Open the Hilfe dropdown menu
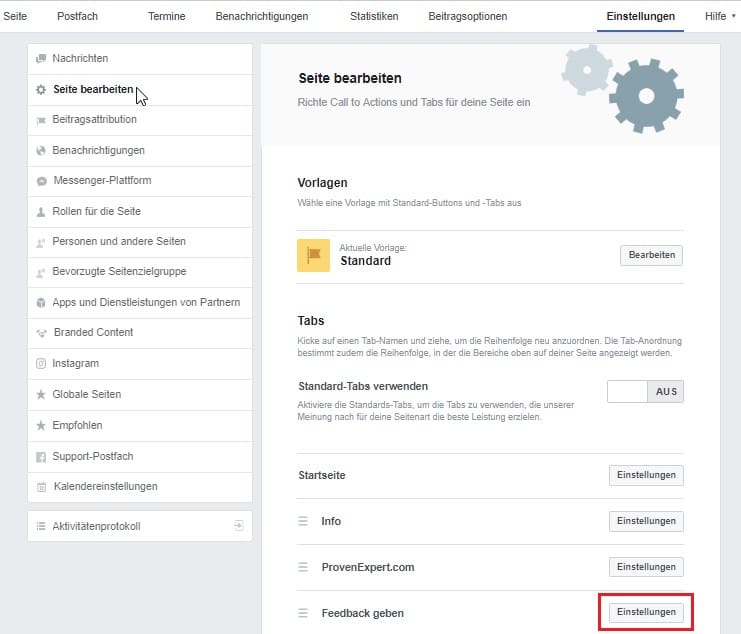741x634 pixels. click(719, 16)
